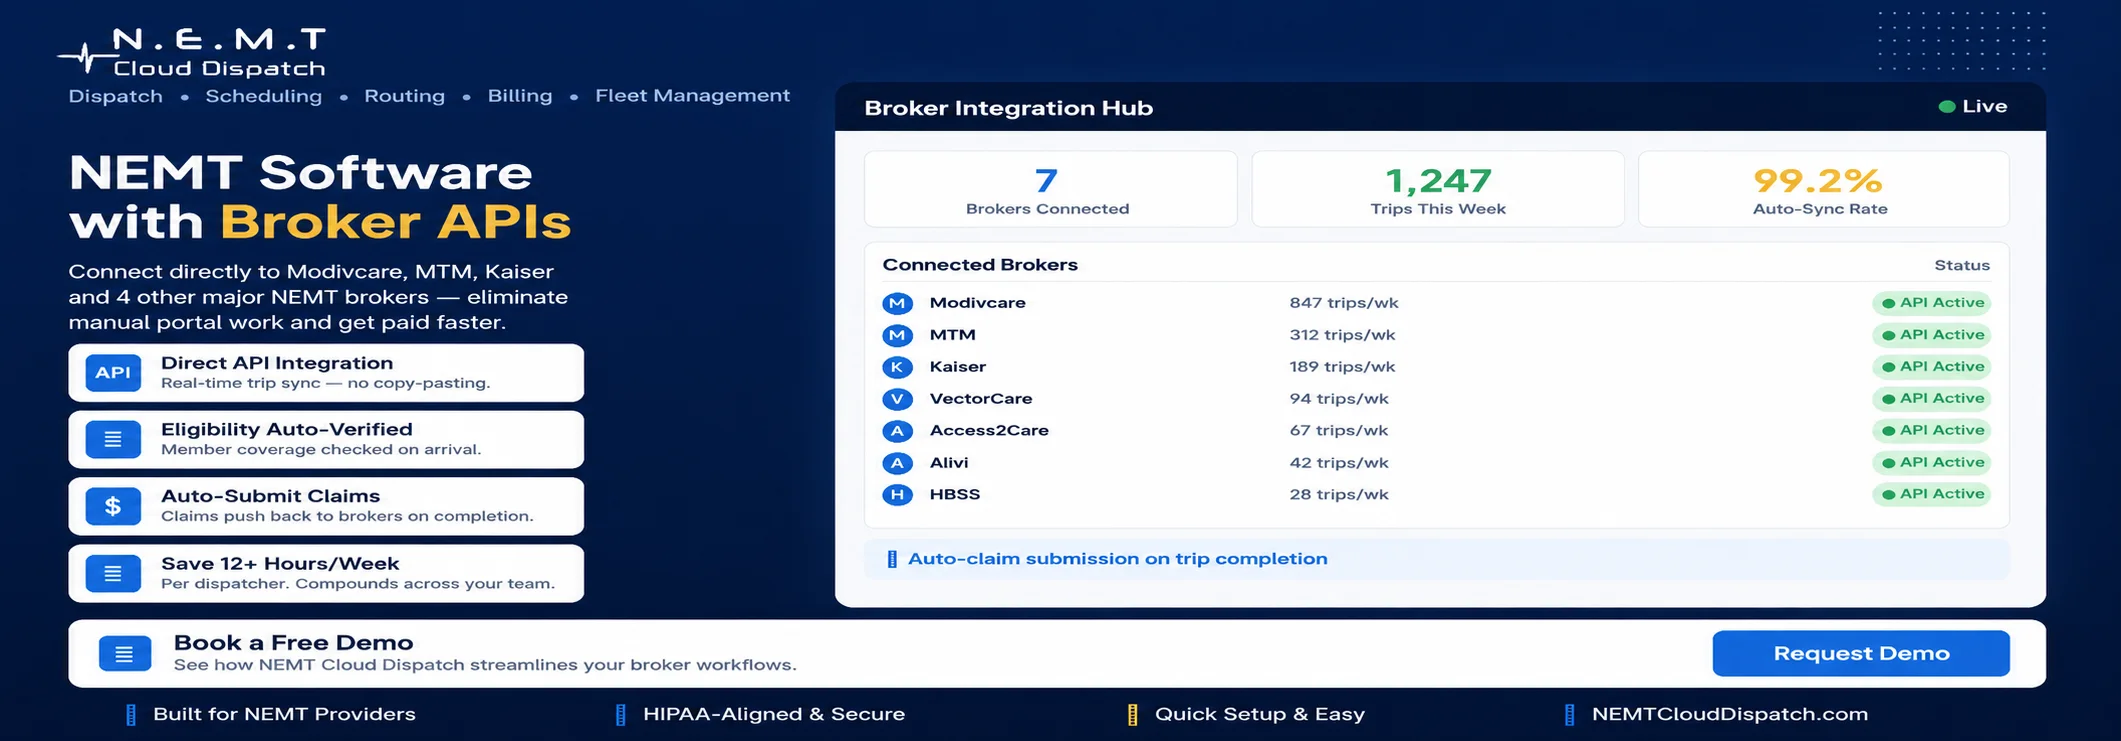This screenshot has height=741, width=2121.
Task: Click the 67 trips/wk value
Action: coord(1339,431)
